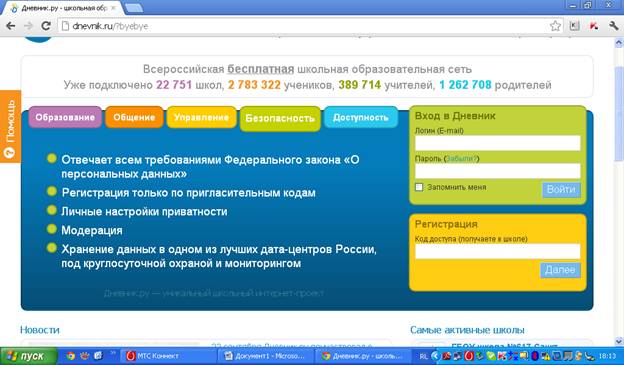Image resolution: width=624 pixels, height=365 pixels.
Task: Open Самые активные школы heading
Action: 467,330
